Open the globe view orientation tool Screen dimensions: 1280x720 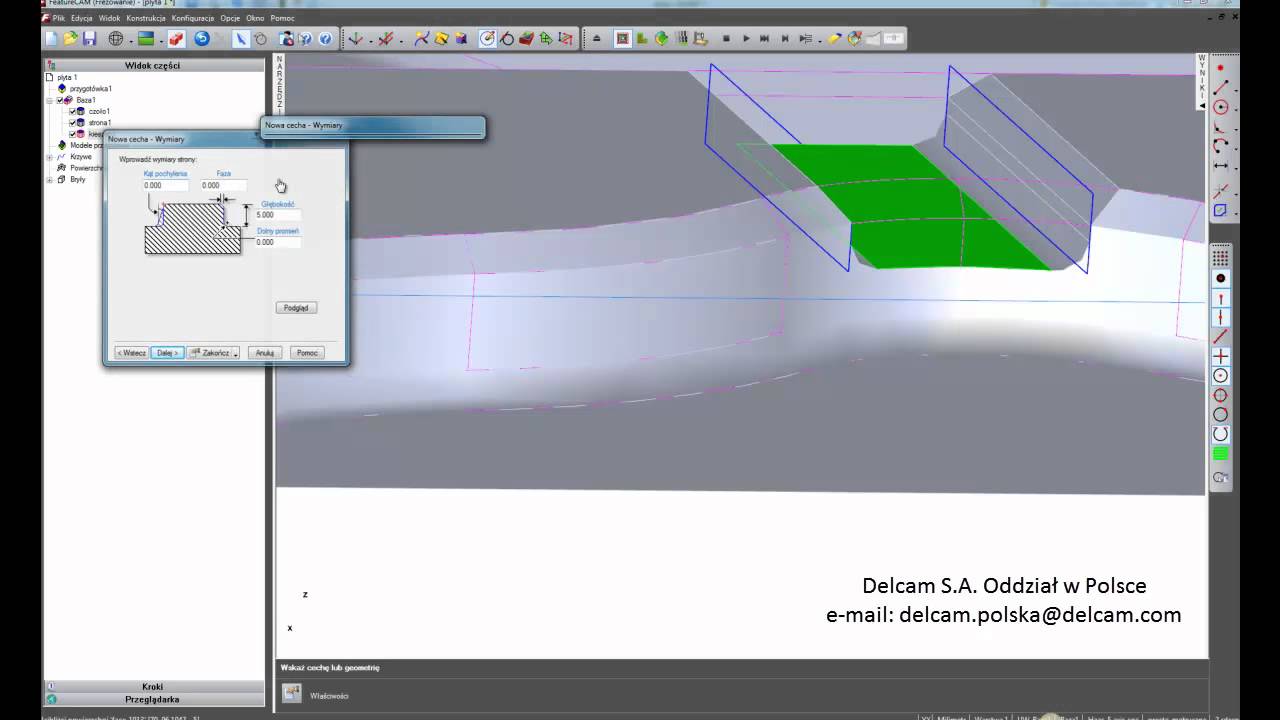[115, 39]
